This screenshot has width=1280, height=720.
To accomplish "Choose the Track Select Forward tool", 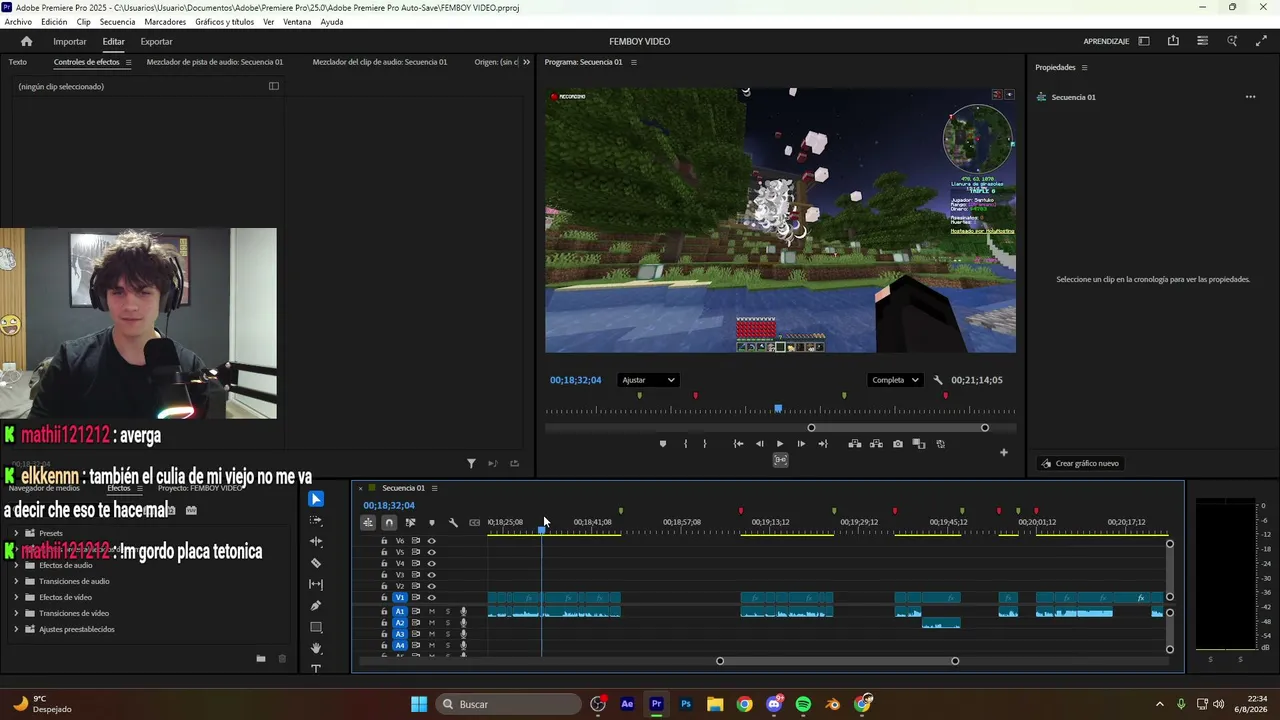I will 316,520.
